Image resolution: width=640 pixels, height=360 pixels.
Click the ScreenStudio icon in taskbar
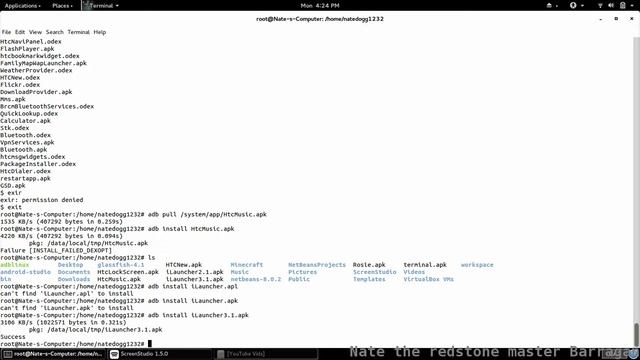(x=114, y=354)
